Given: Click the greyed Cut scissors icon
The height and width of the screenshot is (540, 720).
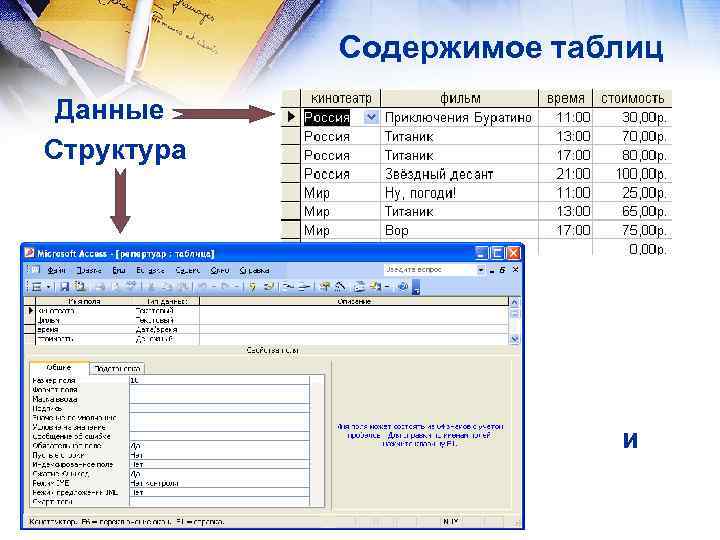Looking at the screenshot, I should [x=151, y=287].
